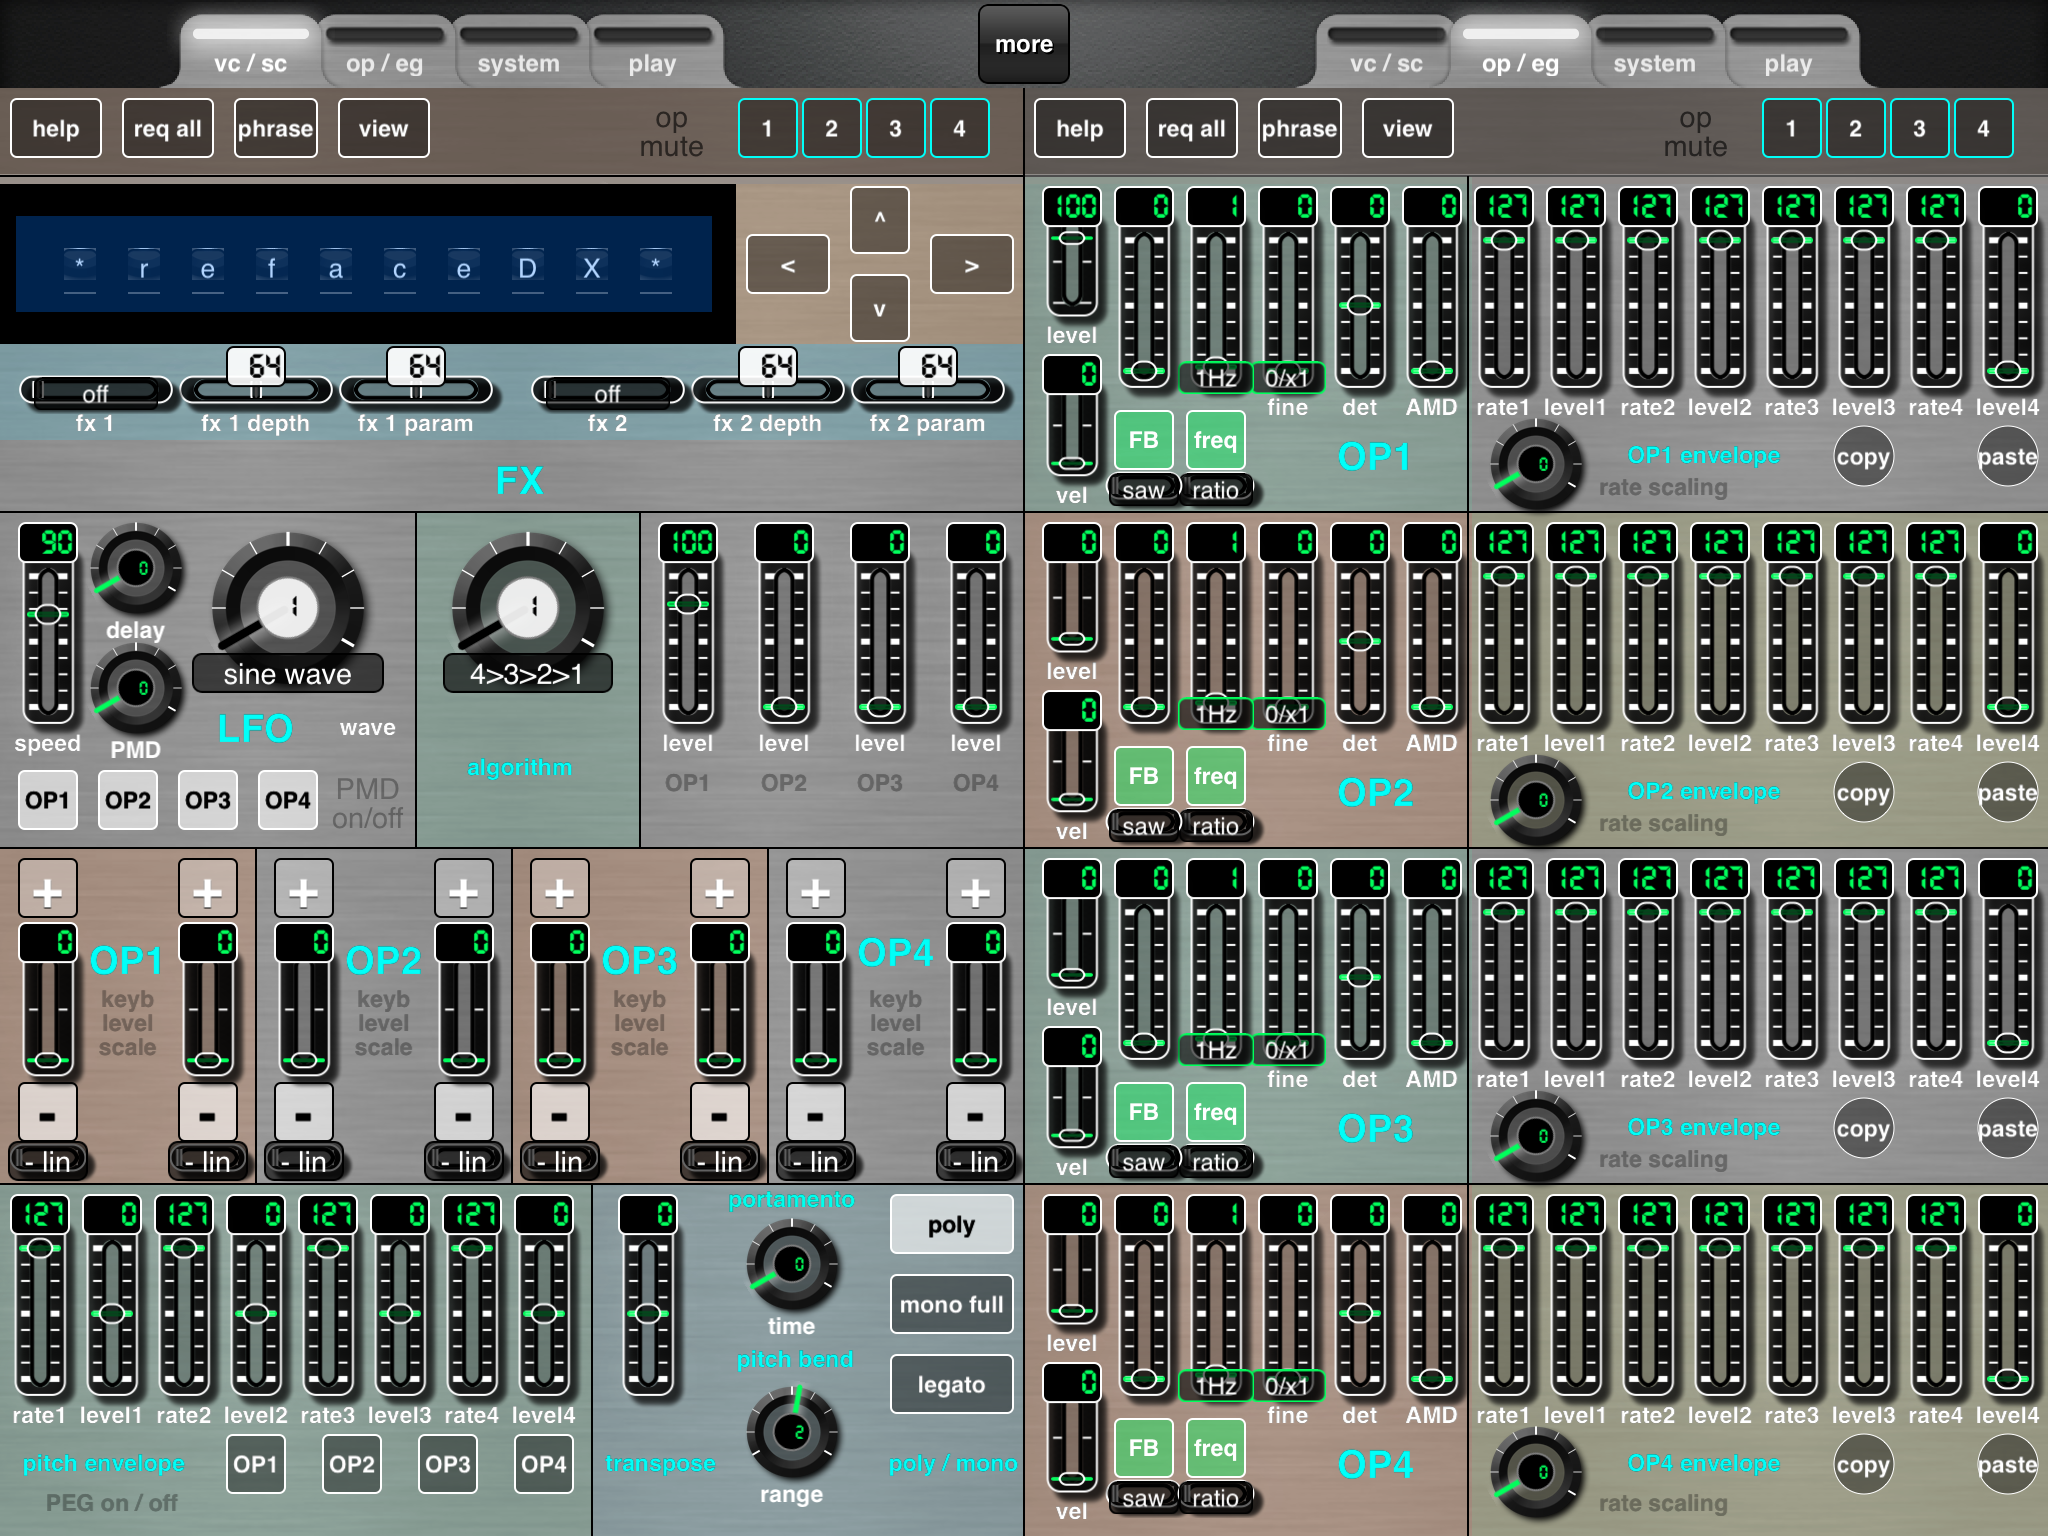This screenshot has width=2048, height=1536.
Task: Click the OP3 left keyb scale minus button
Action: click(560, 1112)
